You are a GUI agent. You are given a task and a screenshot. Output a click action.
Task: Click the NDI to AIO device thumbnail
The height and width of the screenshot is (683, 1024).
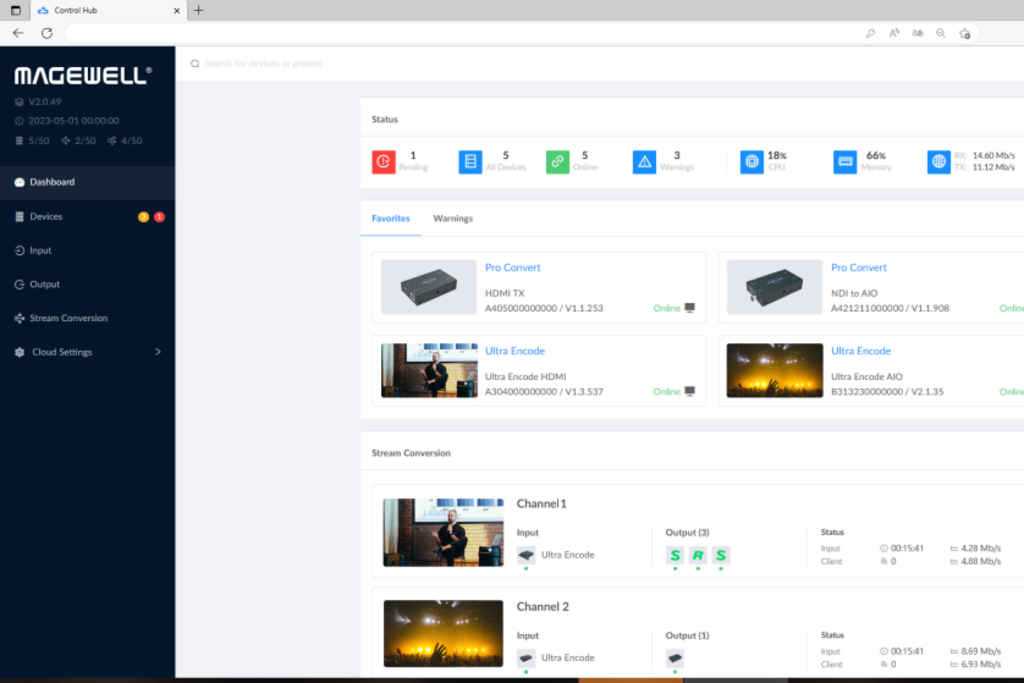tap(775, 287)
